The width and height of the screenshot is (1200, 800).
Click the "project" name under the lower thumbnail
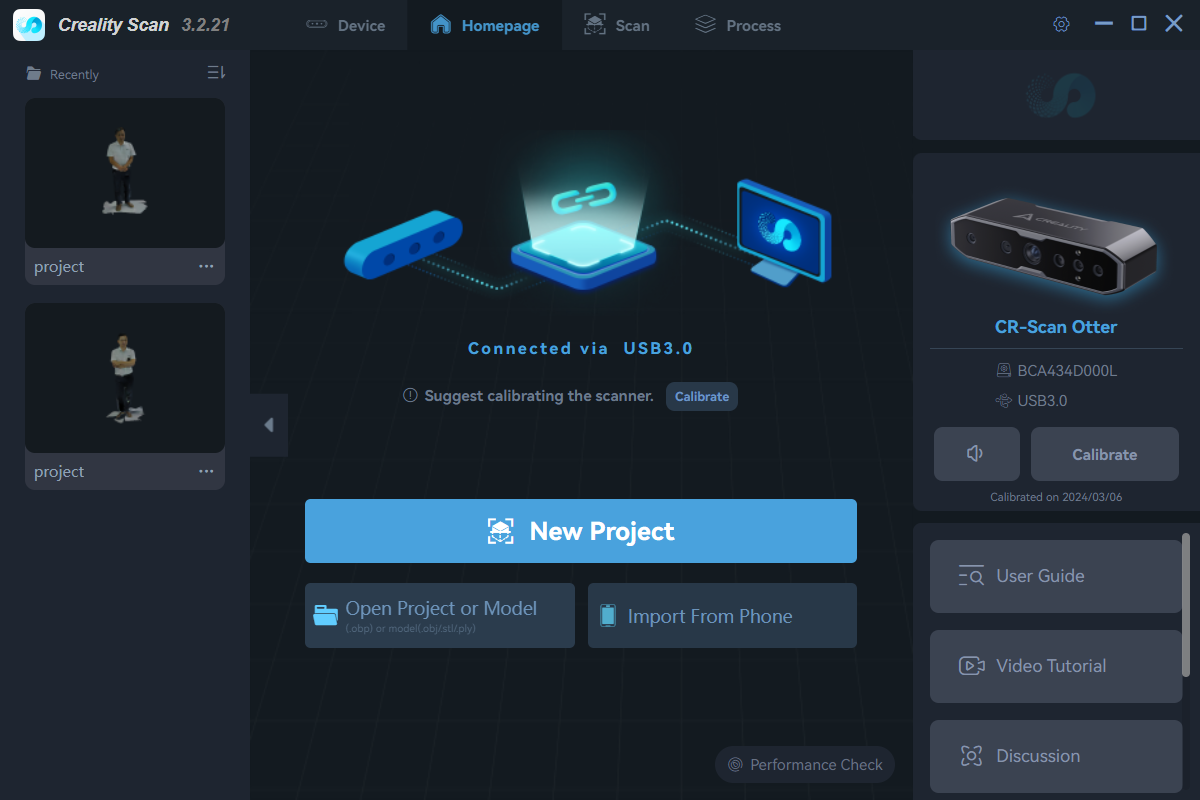59,472
